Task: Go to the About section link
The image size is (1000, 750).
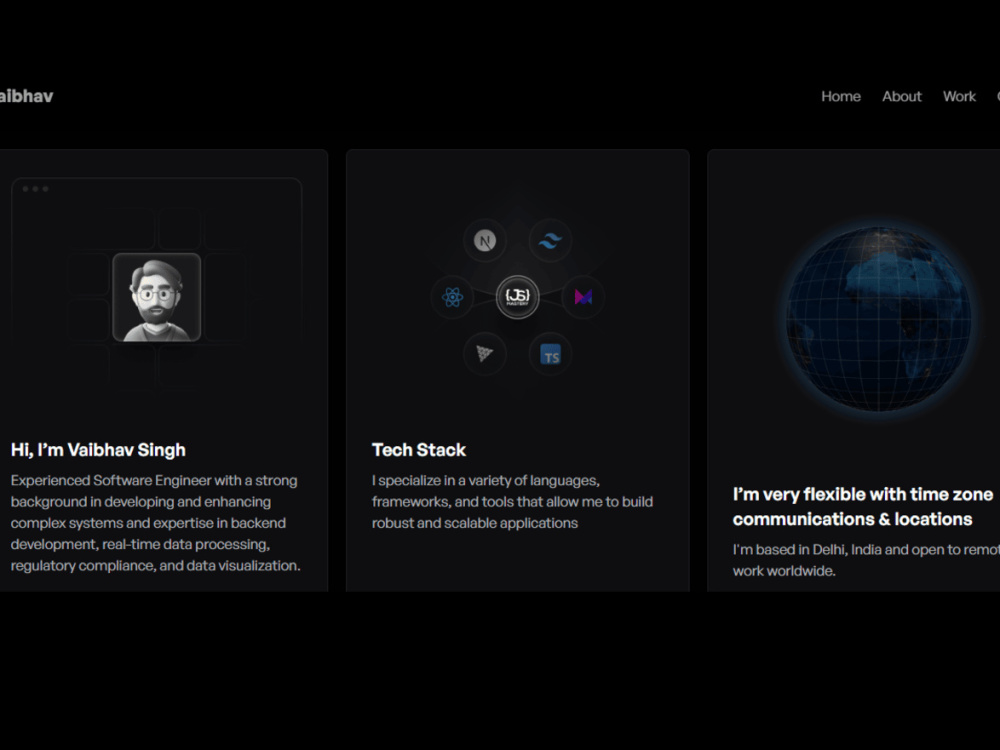Action: pos(902,96)
